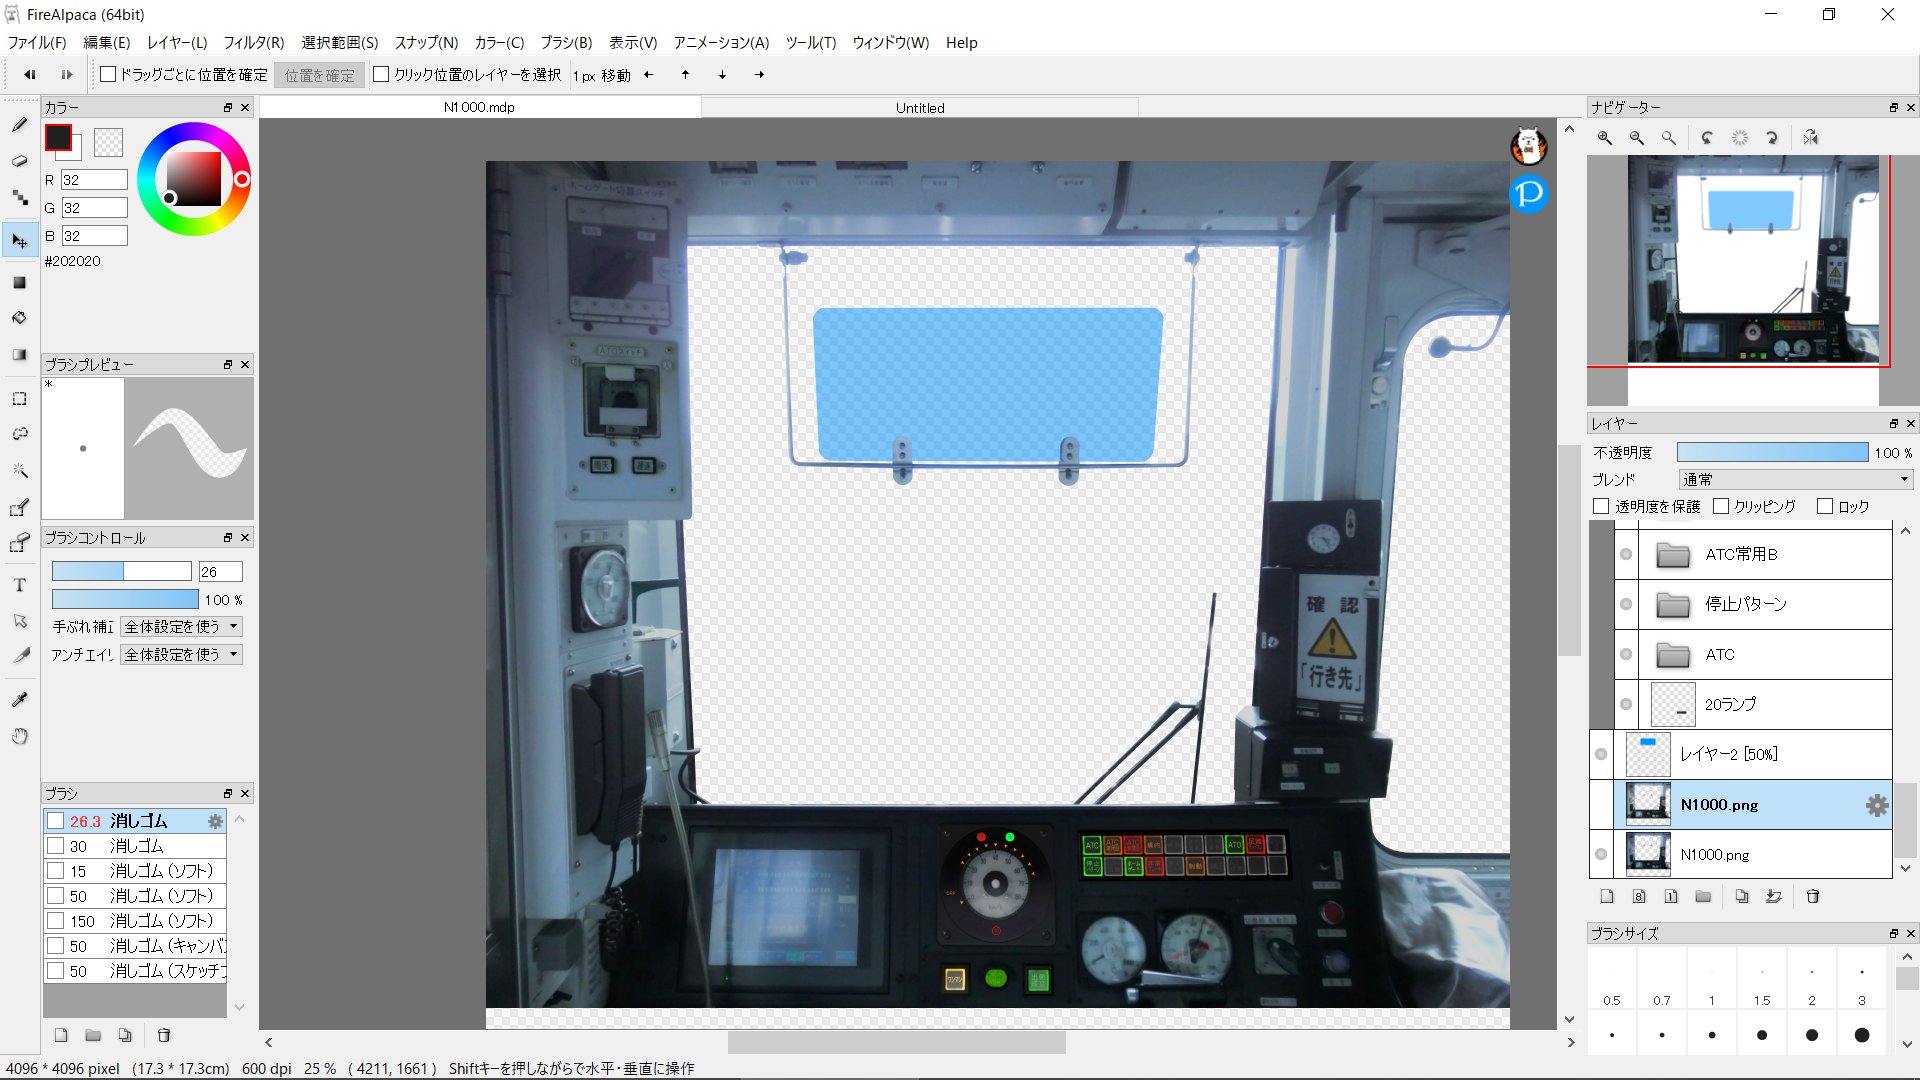Image resolution: width=1920 pixels, height=1080 pixels.
Task: Select the Select Pen tool
Action: [19, 507]
